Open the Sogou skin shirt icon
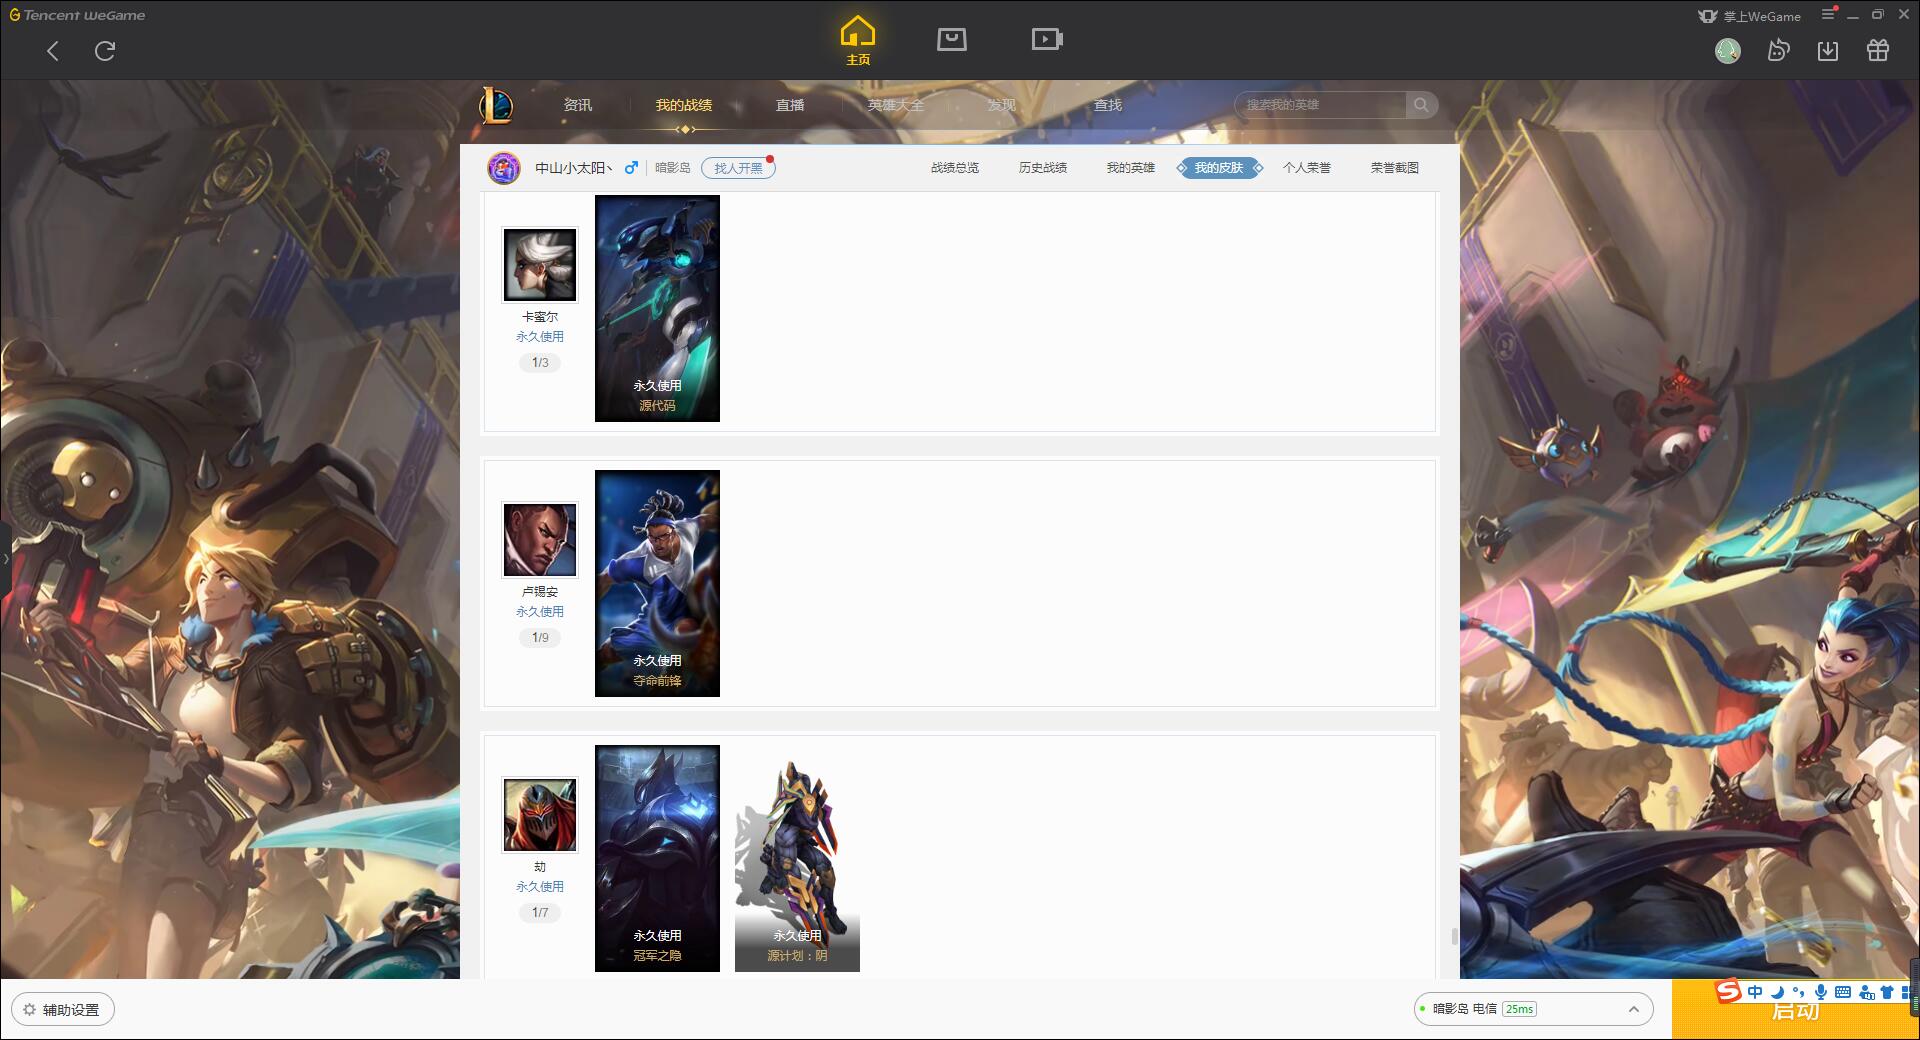The width and height of the screenshot is (1920, 1040). click(1887, 992)
